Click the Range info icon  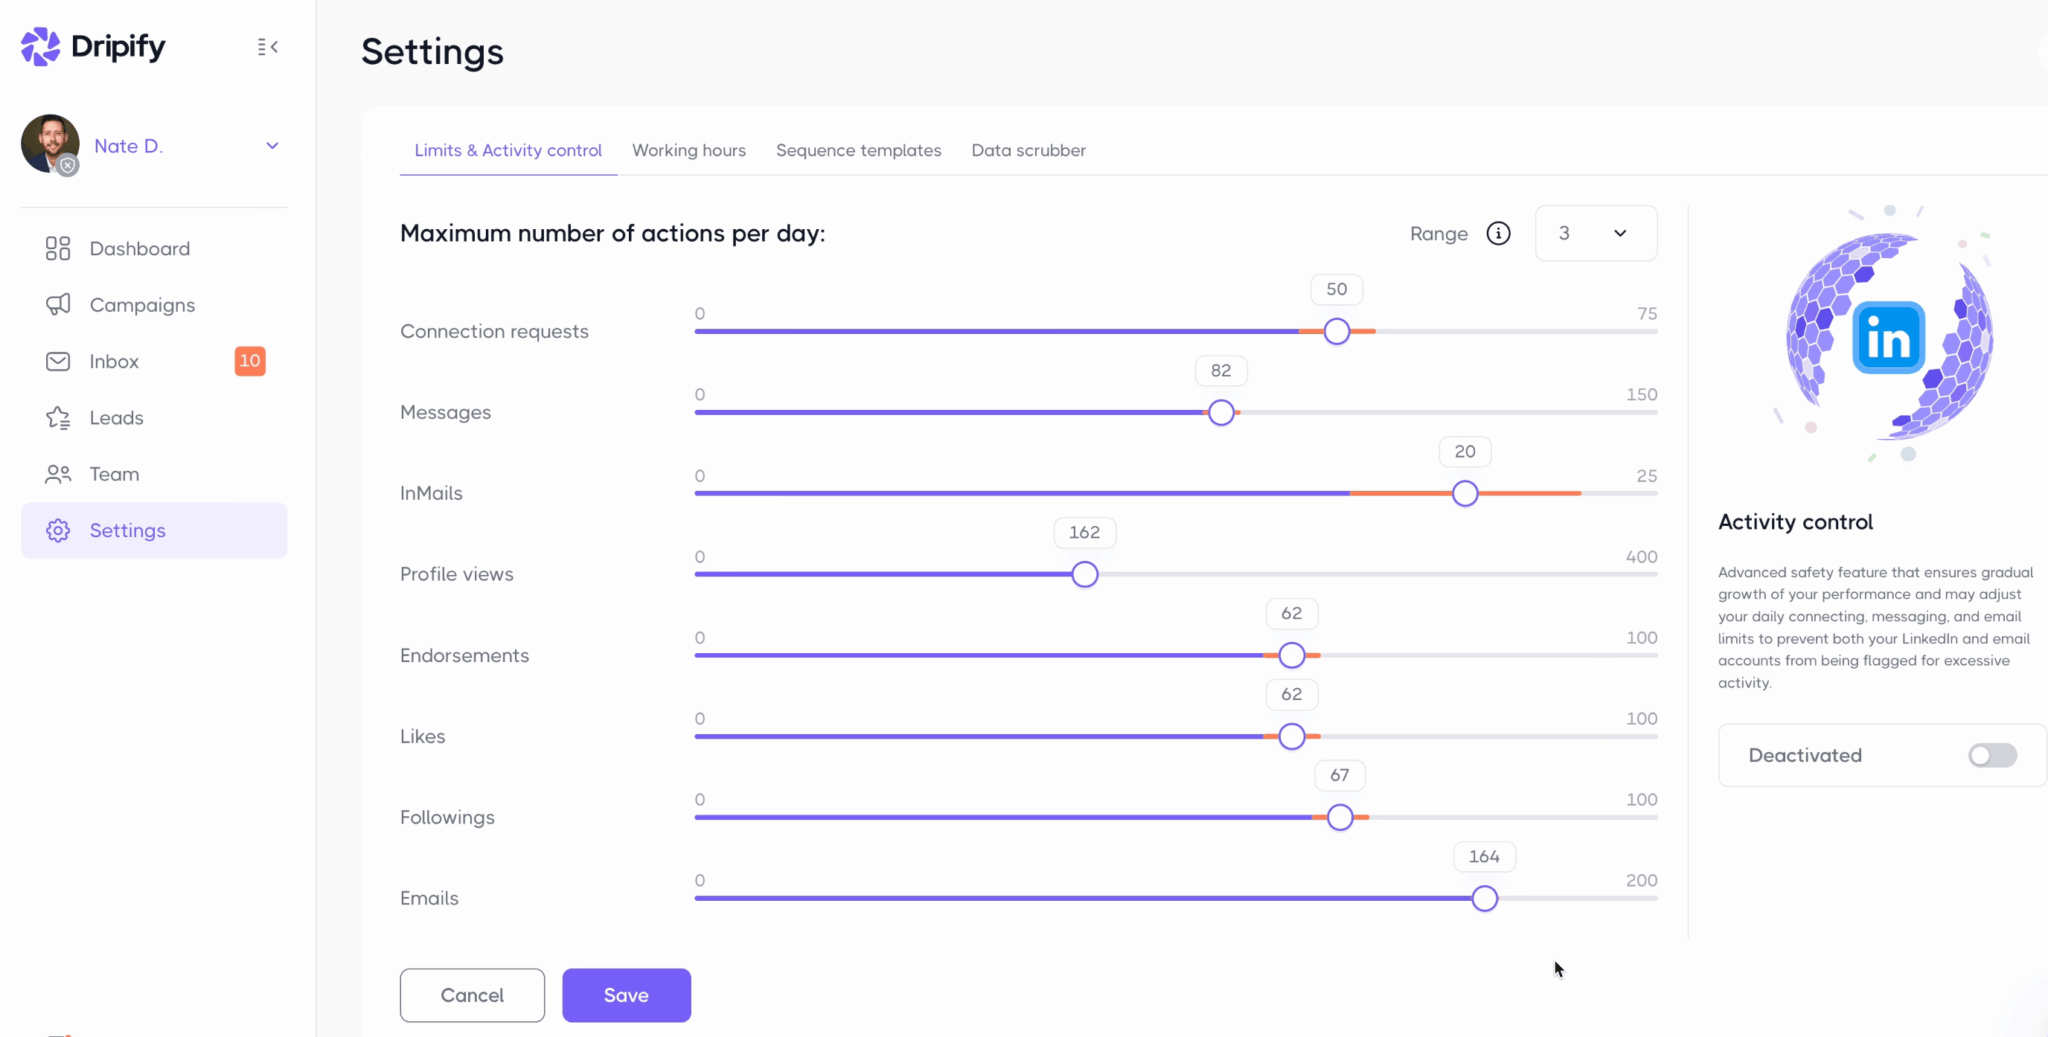[x=1498, y=233]
